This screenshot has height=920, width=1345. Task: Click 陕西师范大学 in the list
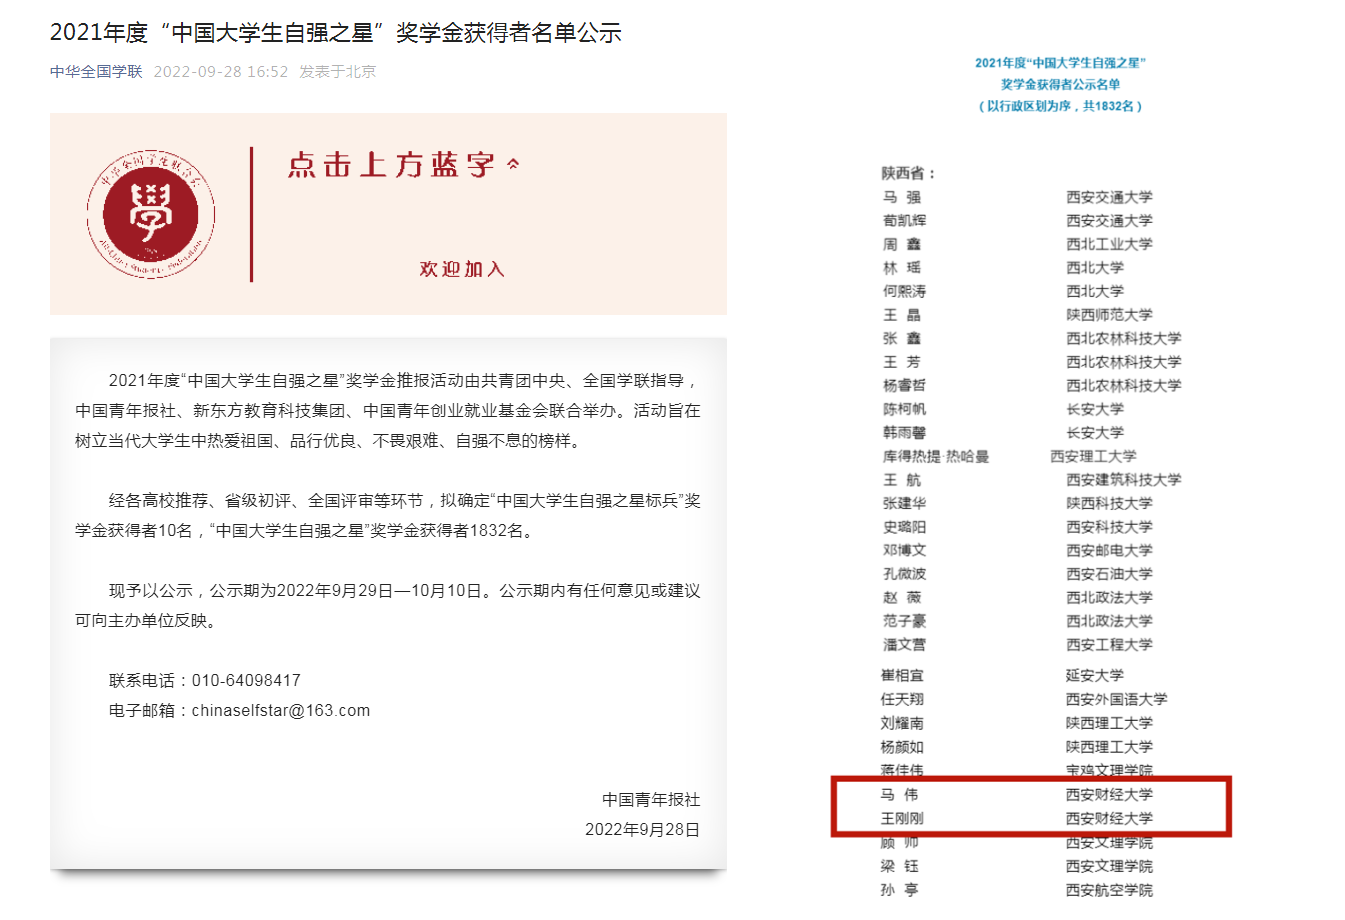1109,315
